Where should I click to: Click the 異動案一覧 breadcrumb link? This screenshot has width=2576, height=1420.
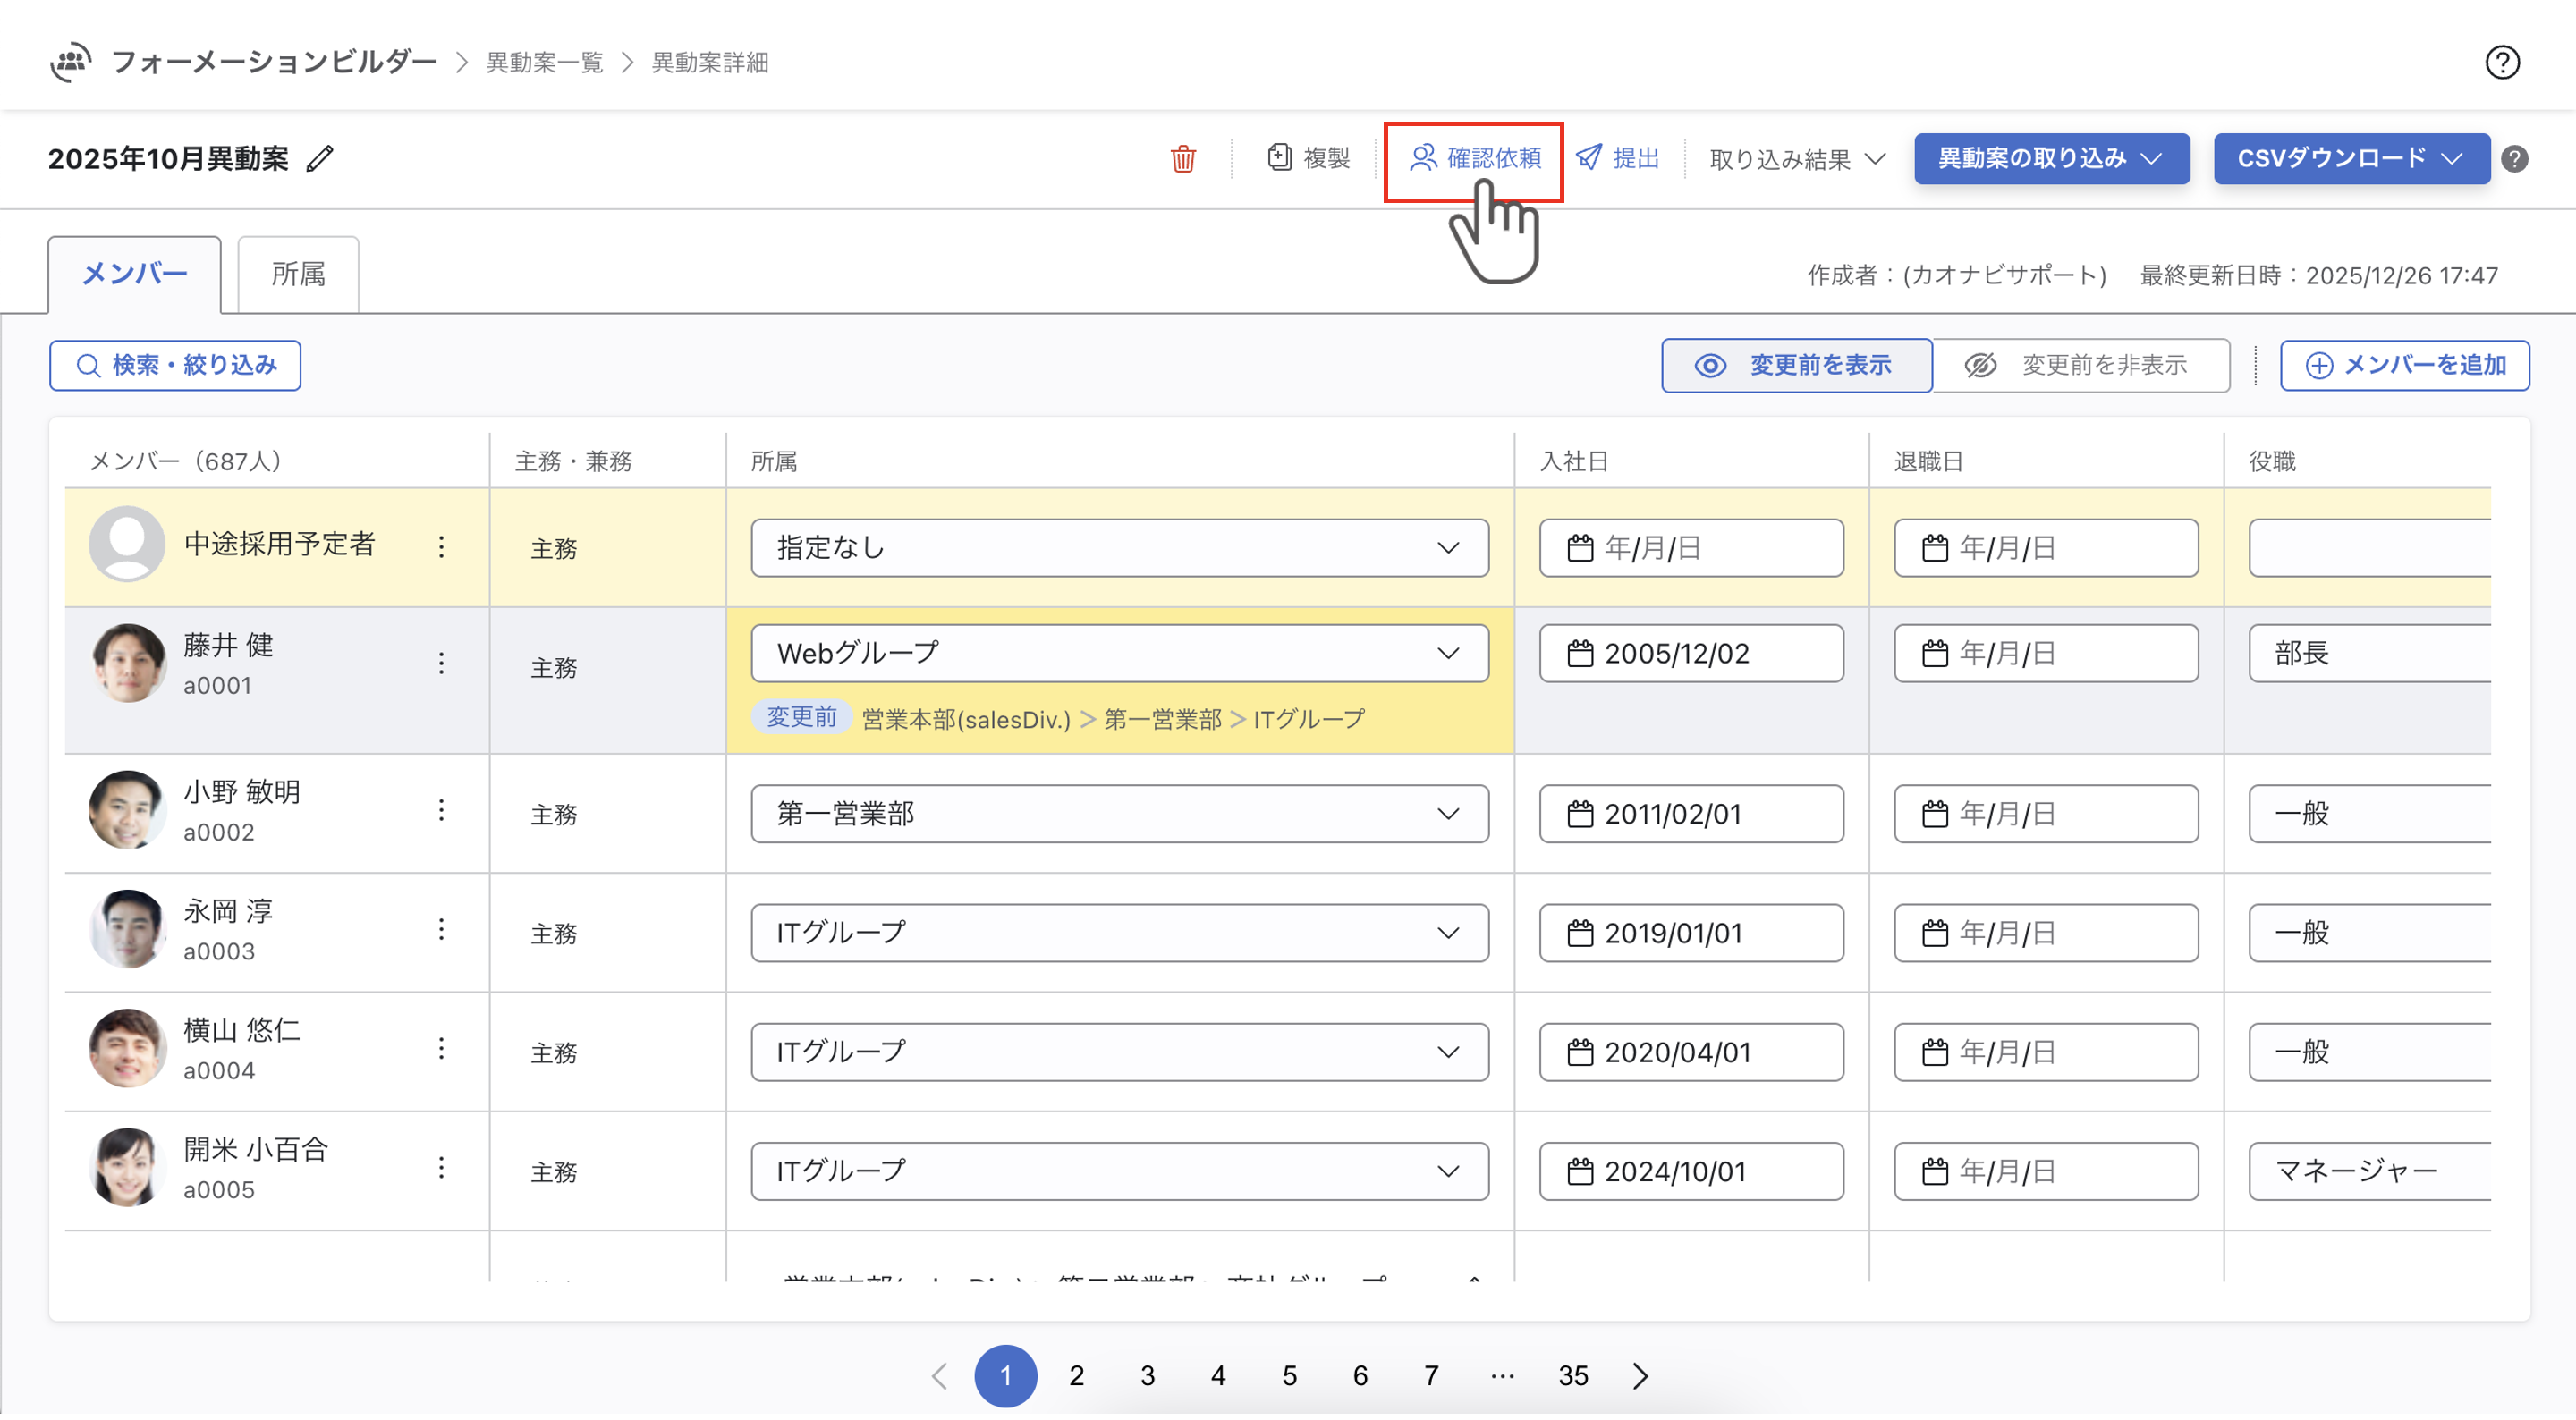(545, 63)
